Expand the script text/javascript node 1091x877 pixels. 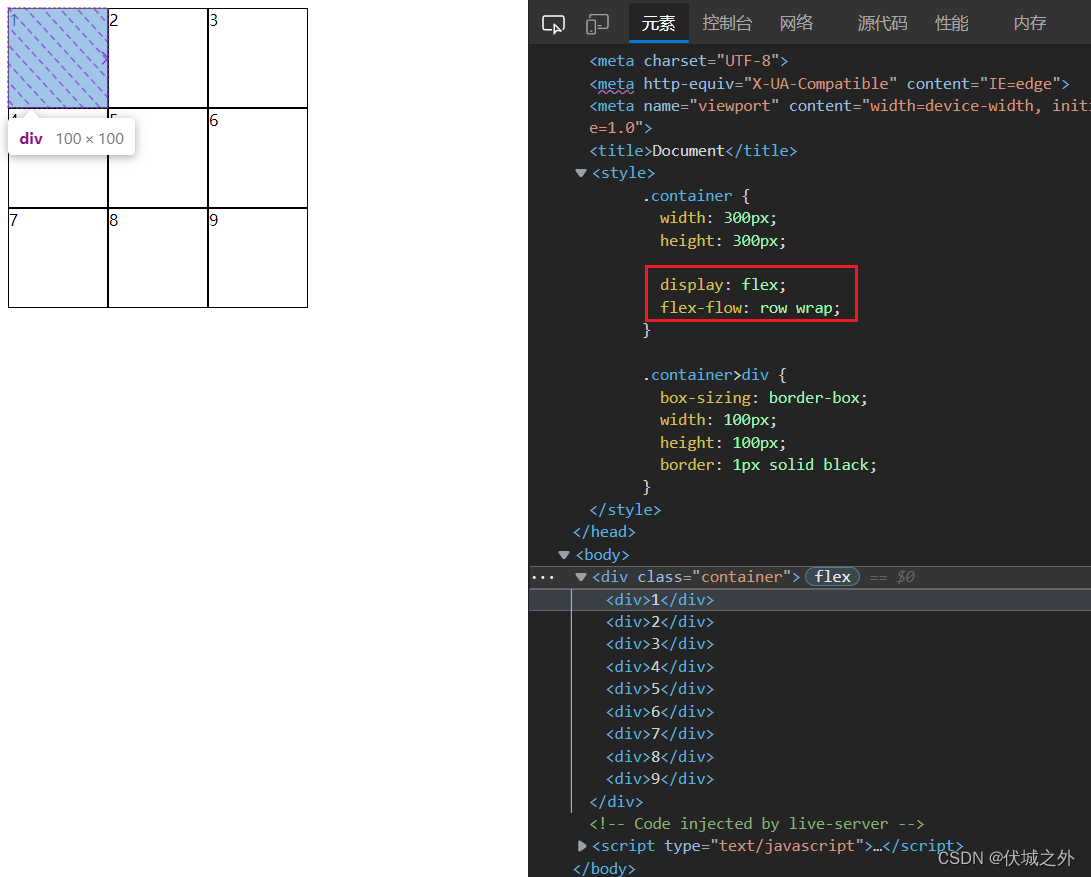pyautogui.click(x=582, y=846)
